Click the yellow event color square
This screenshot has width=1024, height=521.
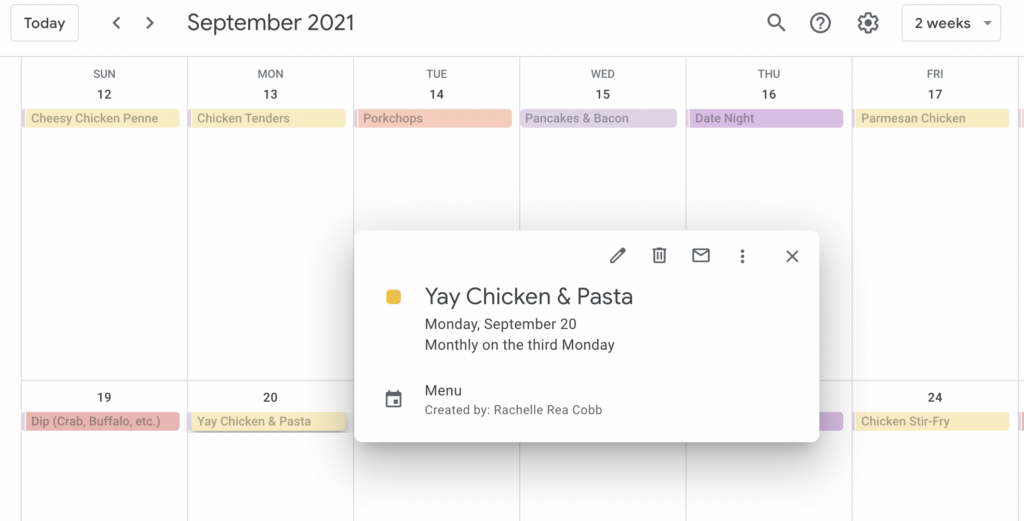[x=394, y=297]
